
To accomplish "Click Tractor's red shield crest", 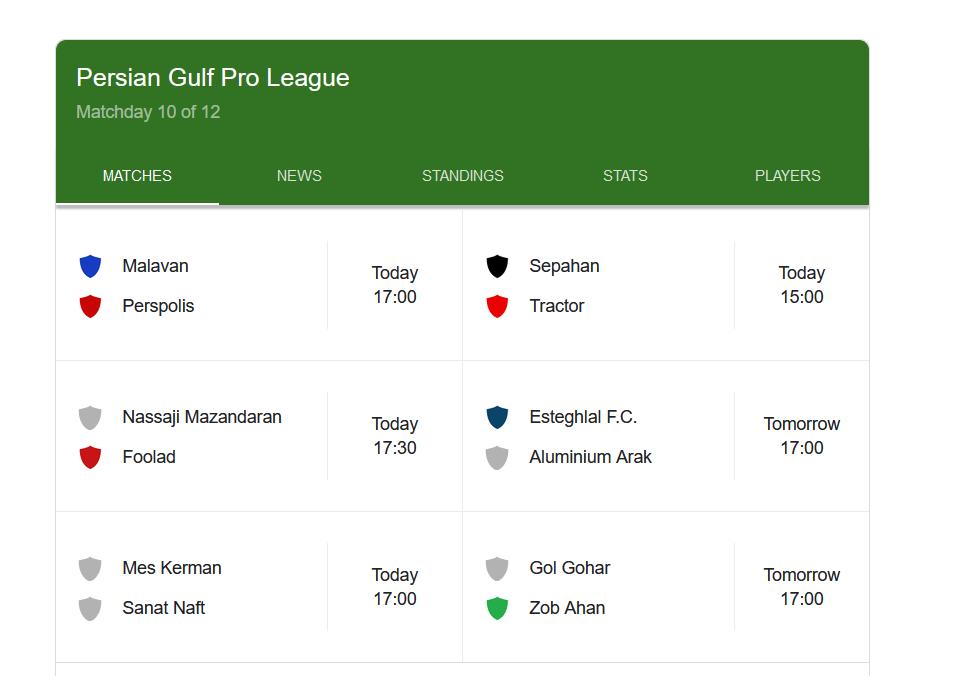I will click(497, 306).
